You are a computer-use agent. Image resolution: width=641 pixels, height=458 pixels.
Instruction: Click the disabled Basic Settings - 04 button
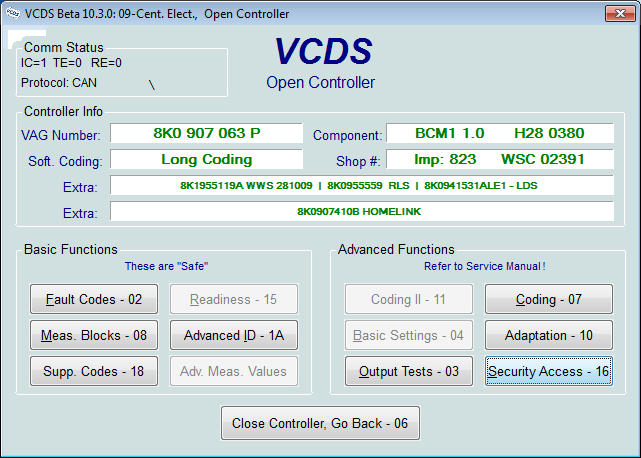[409, 336]
